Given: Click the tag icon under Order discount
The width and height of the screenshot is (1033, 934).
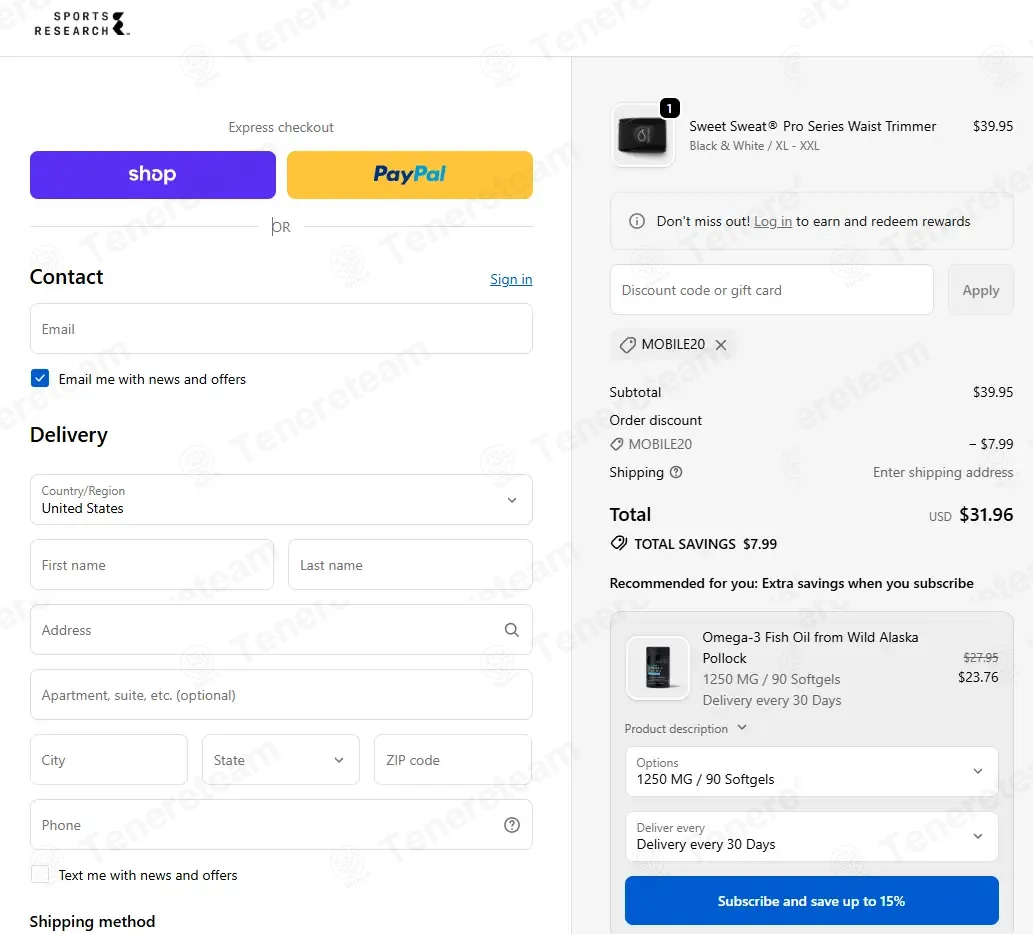Looking at the screenshot, I should 617,444.
